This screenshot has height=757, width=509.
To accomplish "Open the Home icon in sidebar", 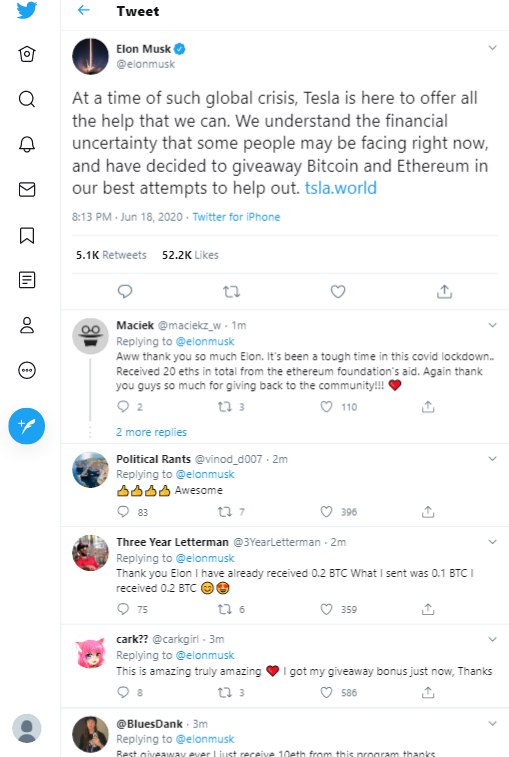I will (27, 54).
